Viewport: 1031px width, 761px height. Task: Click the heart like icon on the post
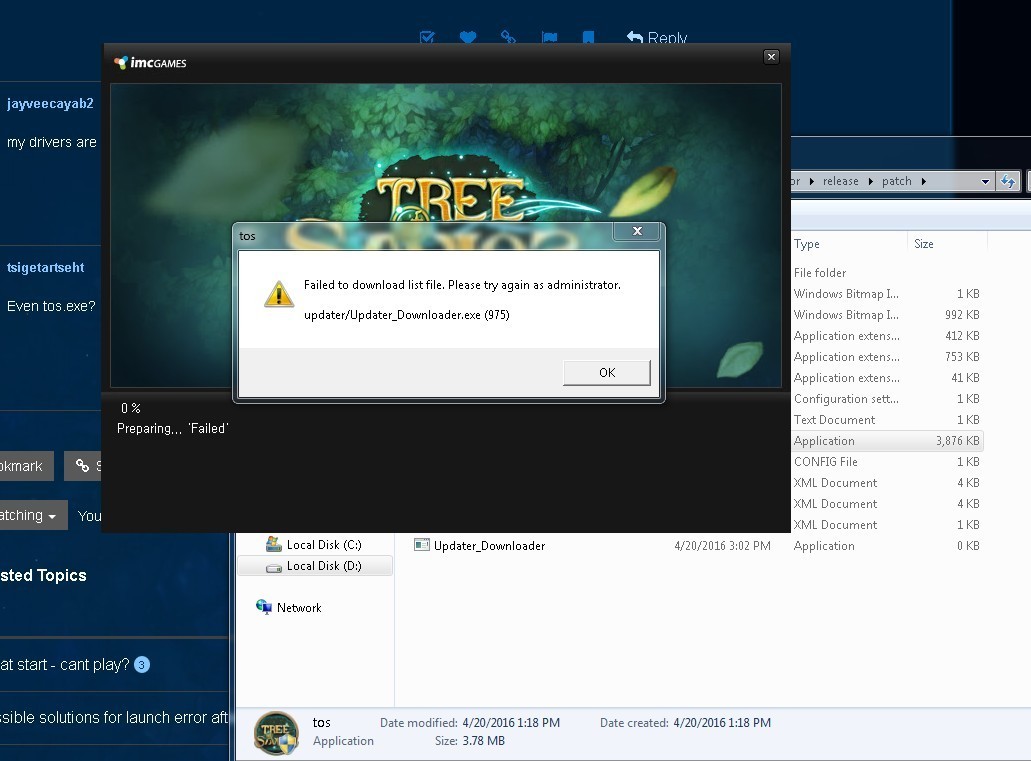[x=468, y=38]
